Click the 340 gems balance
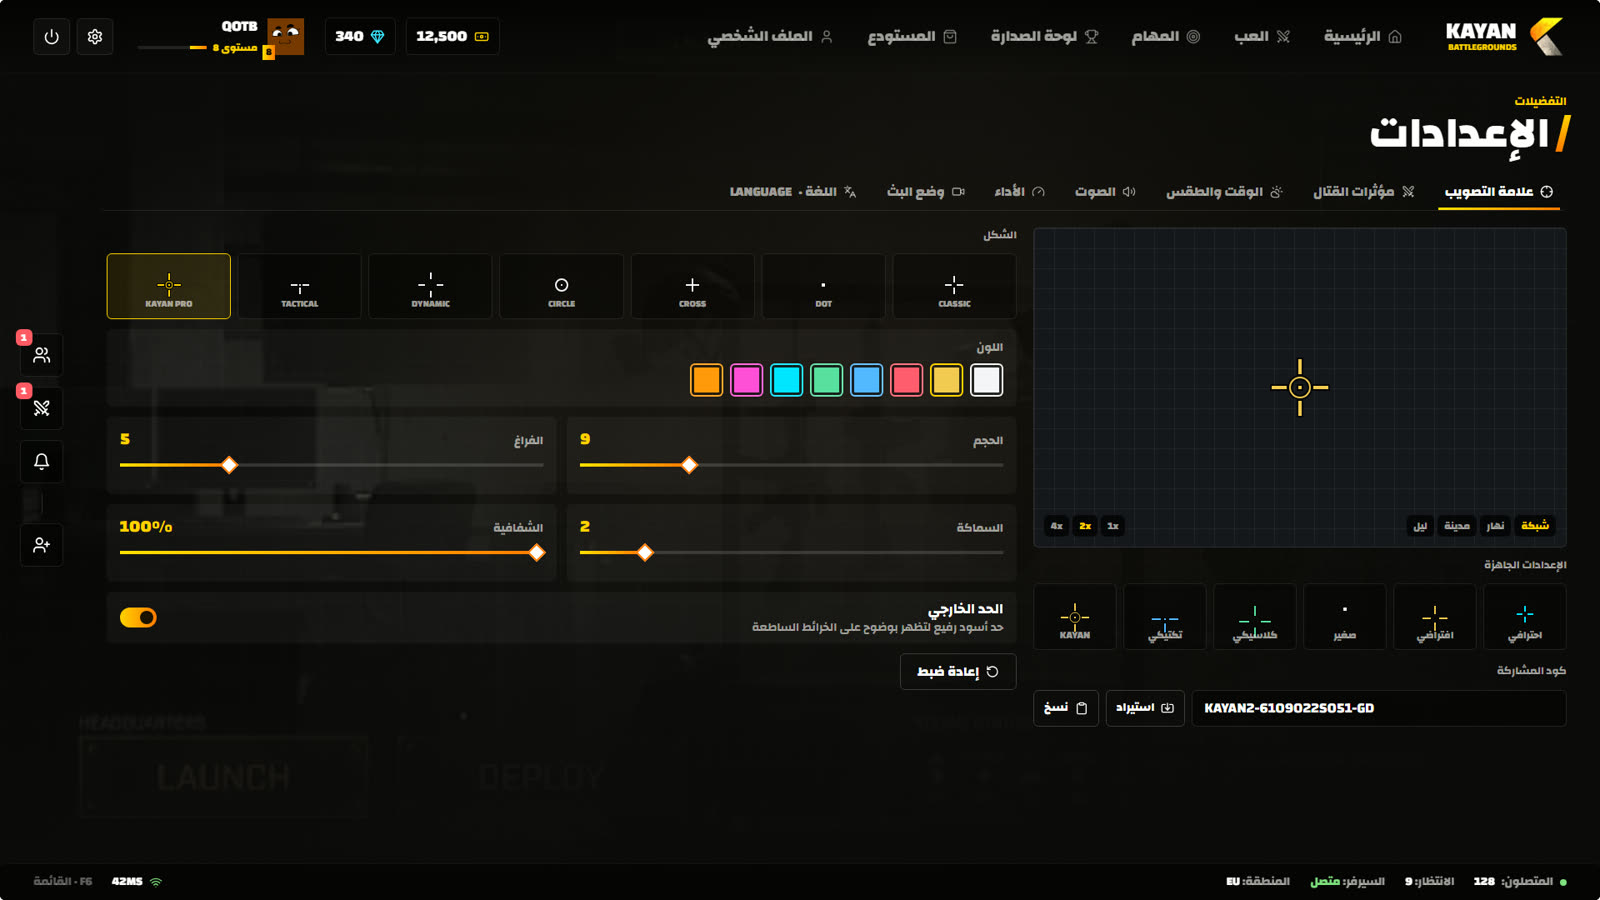Screen dimensions: 1600x900 (x=360, y=37)
